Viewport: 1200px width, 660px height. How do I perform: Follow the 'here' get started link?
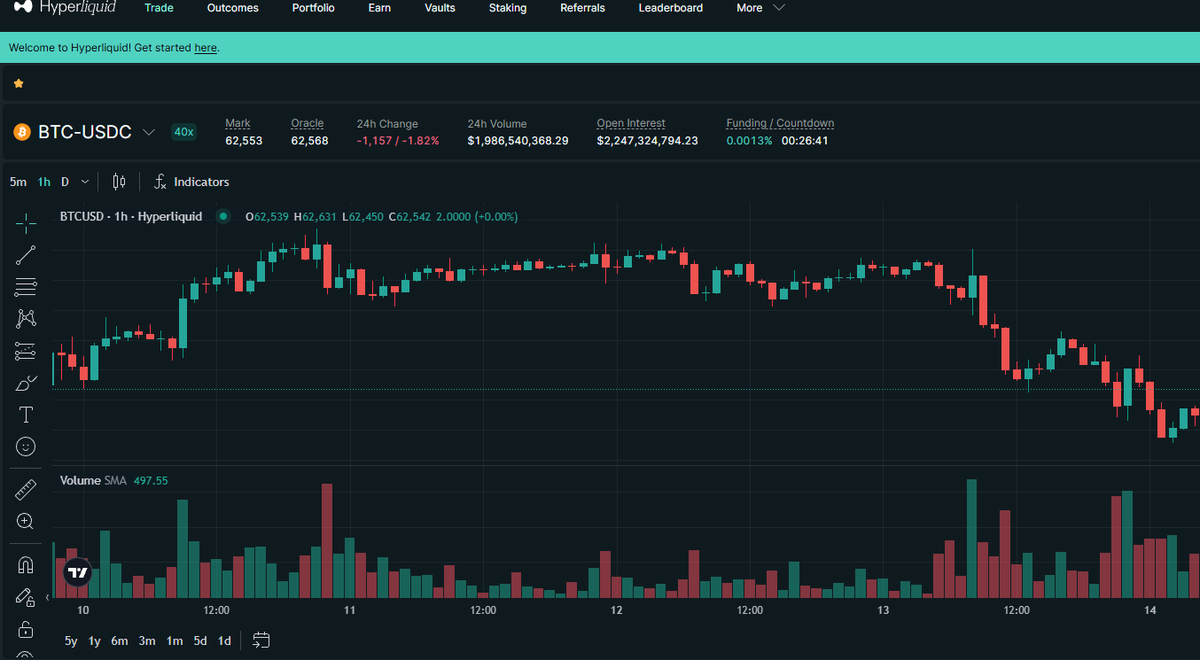(x=205, y=48)
